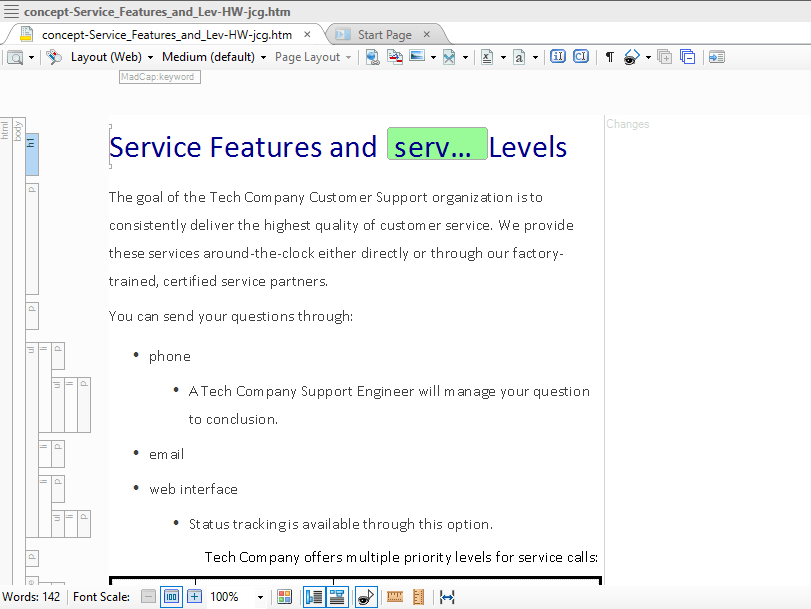Viewport: 811px width, 609px height.
Task: Show the span structure bars icon
Action: (x=337, y=597)
